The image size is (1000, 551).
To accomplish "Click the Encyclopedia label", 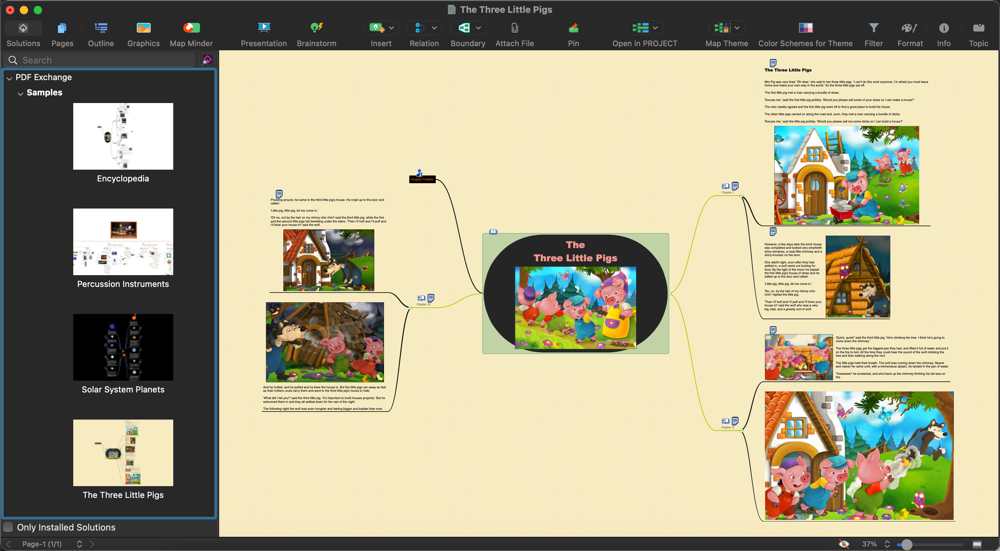I will [x=123, y=179].
